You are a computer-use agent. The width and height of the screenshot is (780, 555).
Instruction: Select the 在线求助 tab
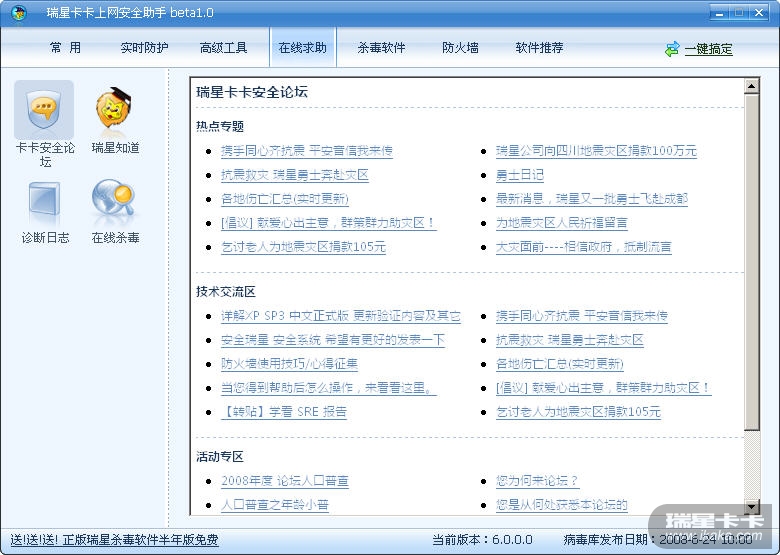click(302, 47)
